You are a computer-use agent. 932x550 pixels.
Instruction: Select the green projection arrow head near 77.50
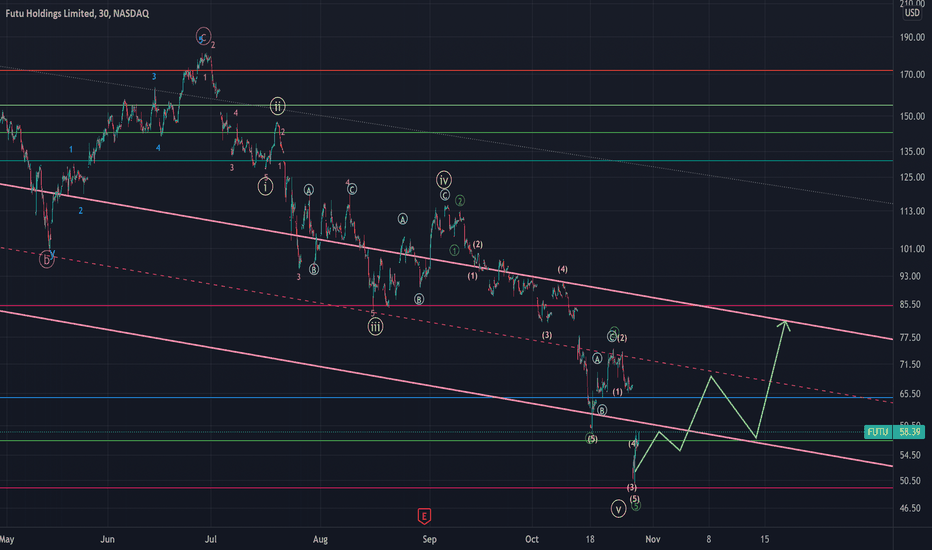[785, 325]
